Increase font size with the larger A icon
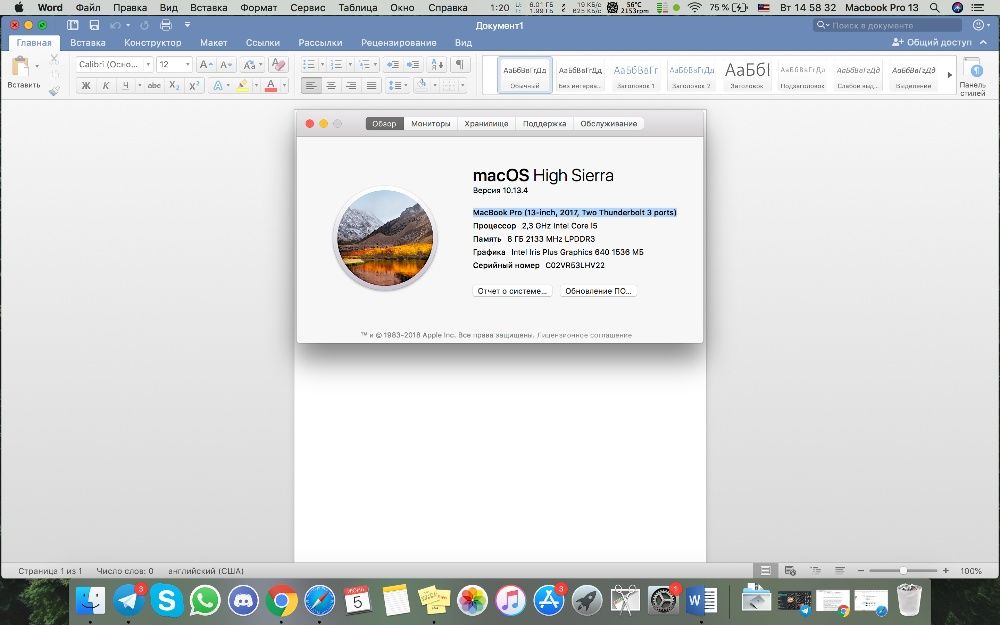Screen dimensions: 1000x625 point(205,64)
